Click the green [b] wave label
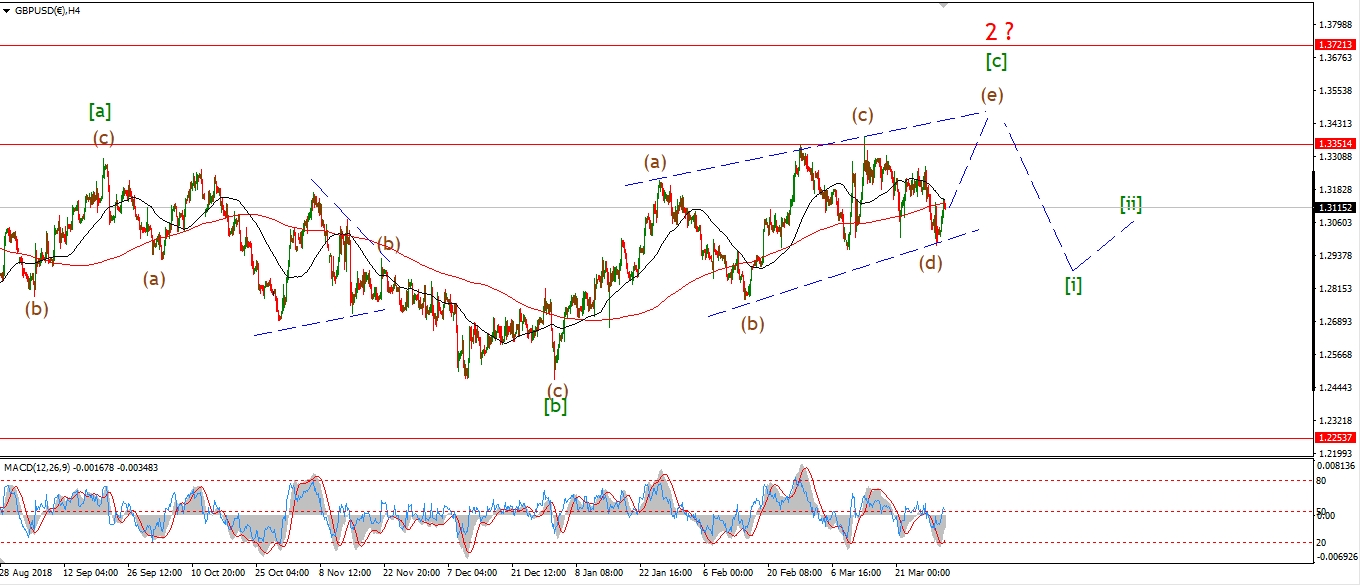1361x585 pixels. tap(555, 407)
